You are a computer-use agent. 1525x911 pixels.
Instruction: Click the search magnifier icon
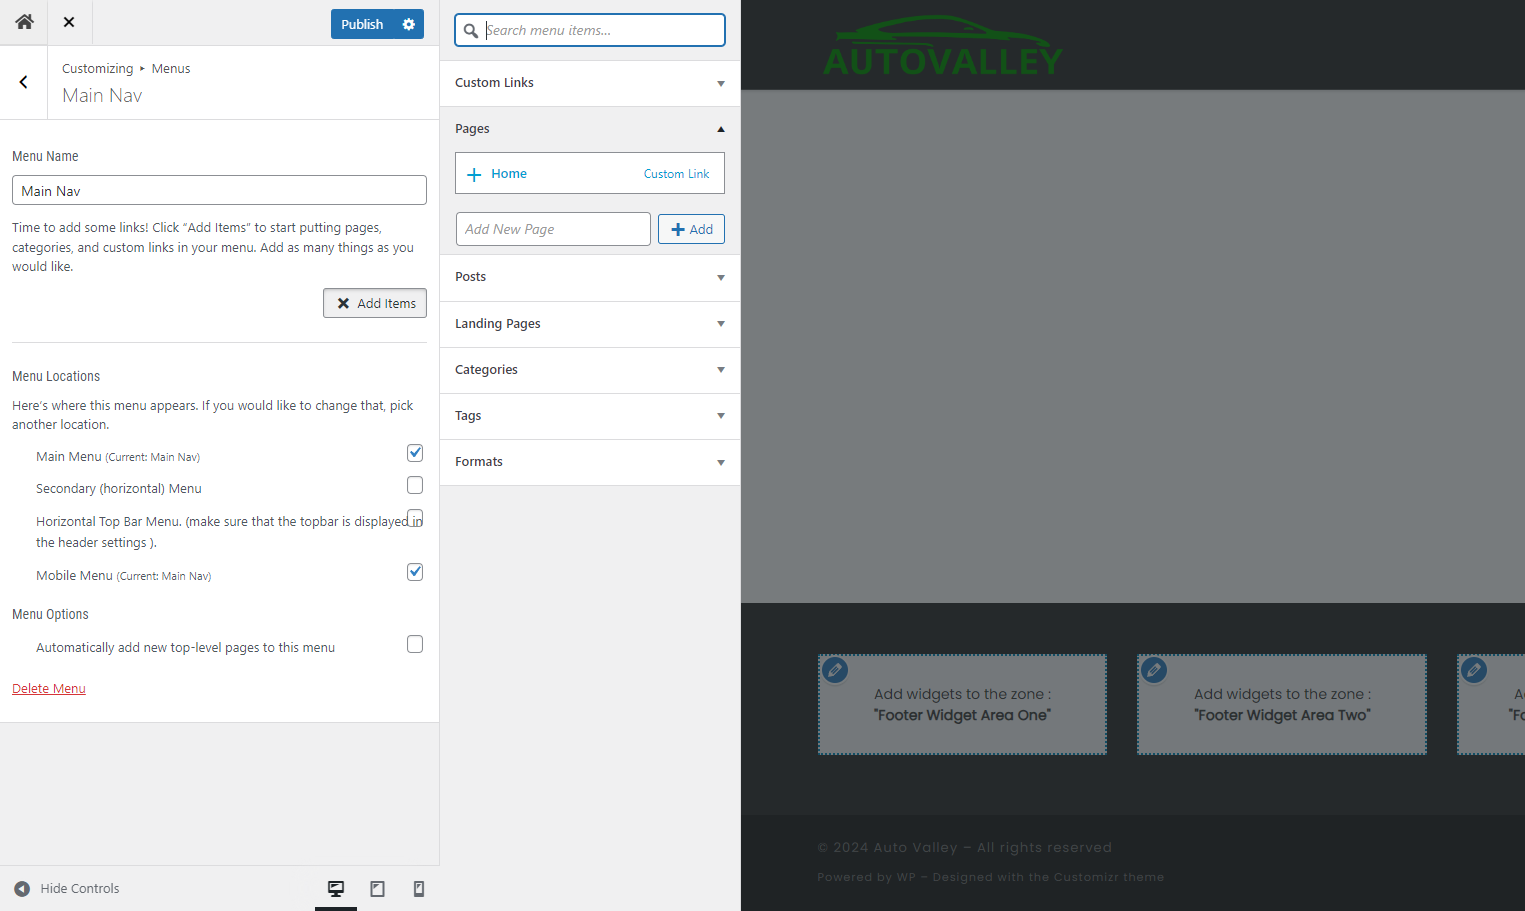coord(470,30)
